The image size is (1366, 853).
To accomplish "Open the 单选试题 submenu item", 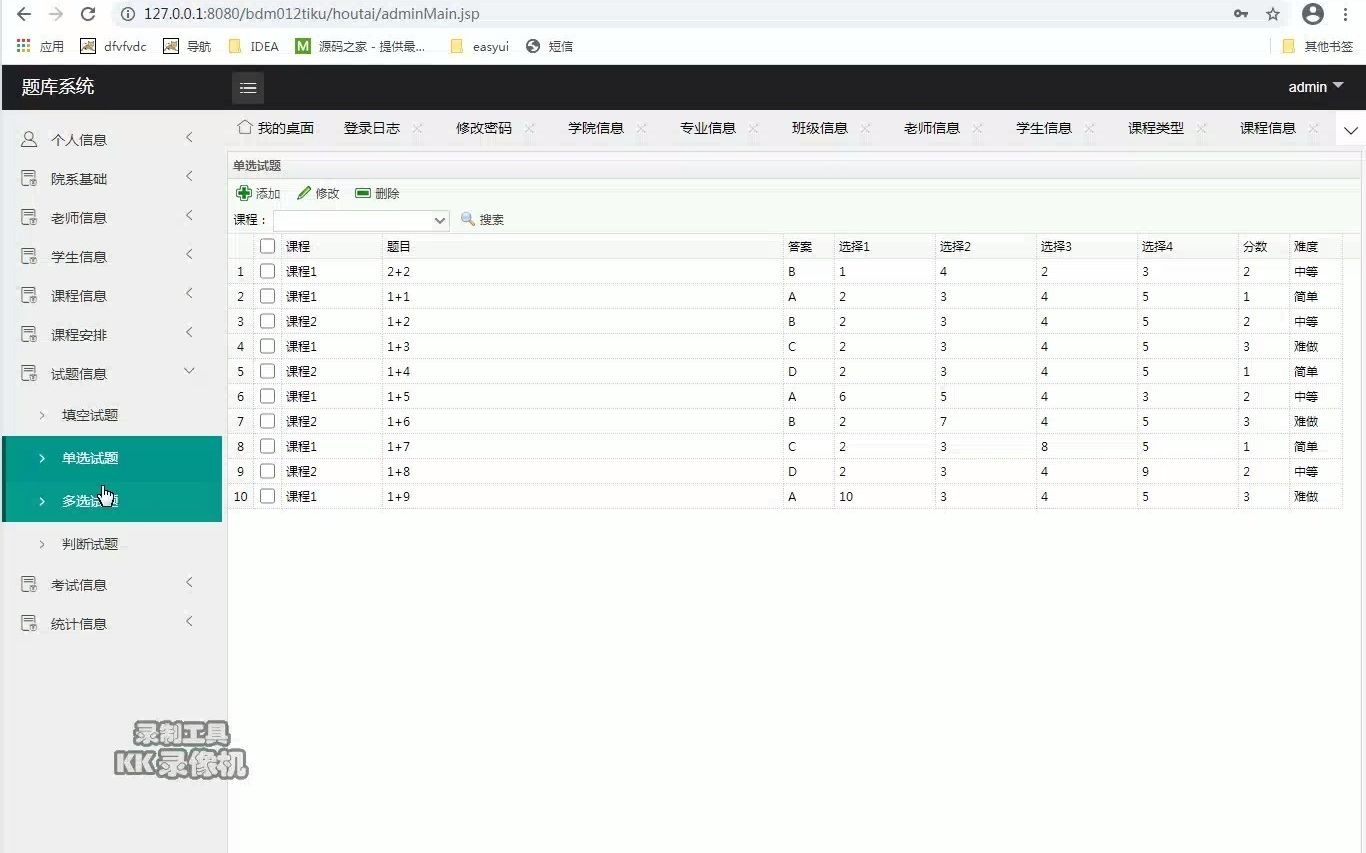I will click(x=112, y=458).
